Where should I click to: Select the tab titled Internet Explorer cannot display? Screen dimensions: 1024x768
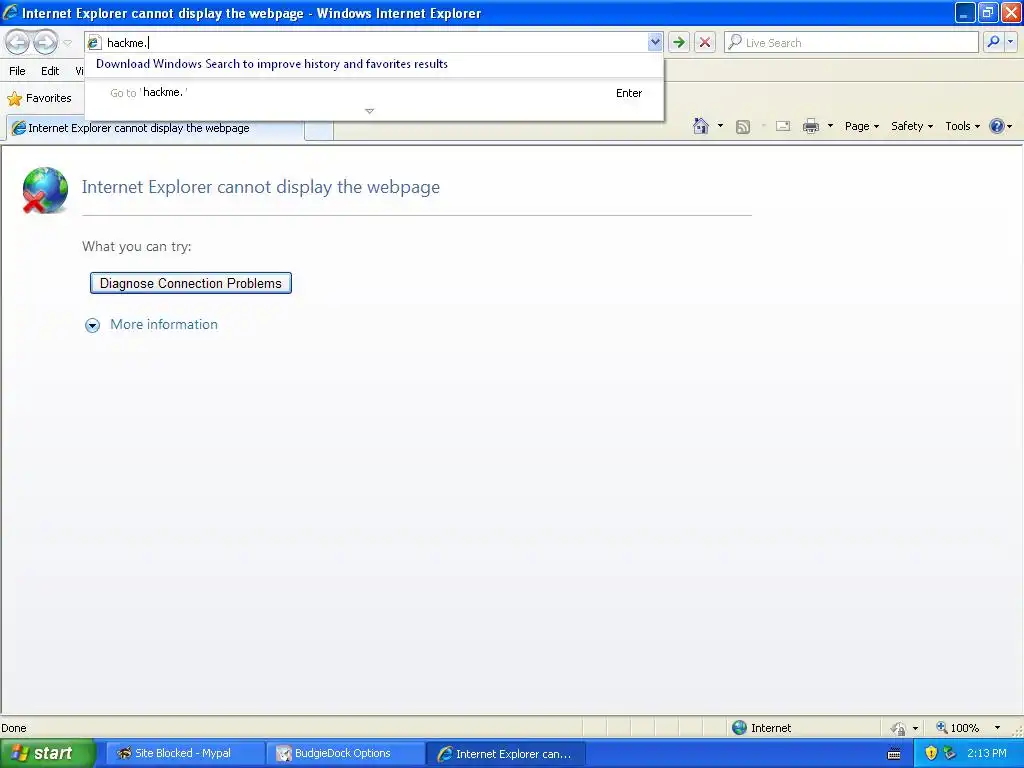pyautogui.click(x=155, y=128)
